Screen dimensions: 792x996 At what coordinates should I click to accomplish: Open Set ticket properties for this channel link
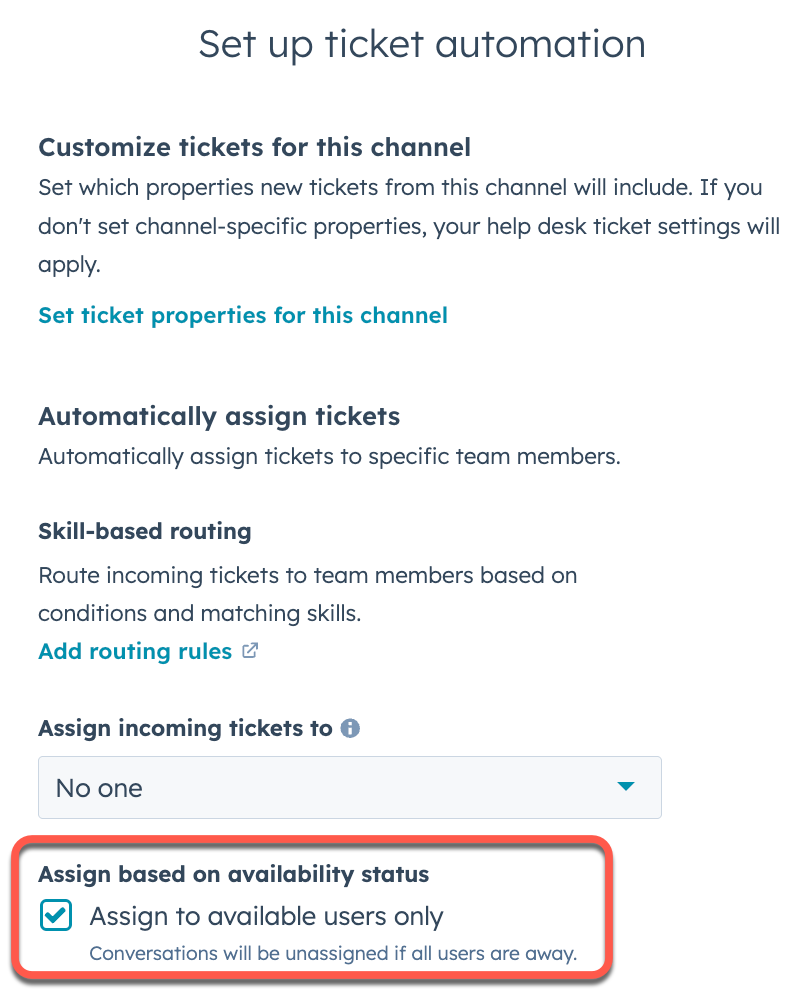(243, 316)
